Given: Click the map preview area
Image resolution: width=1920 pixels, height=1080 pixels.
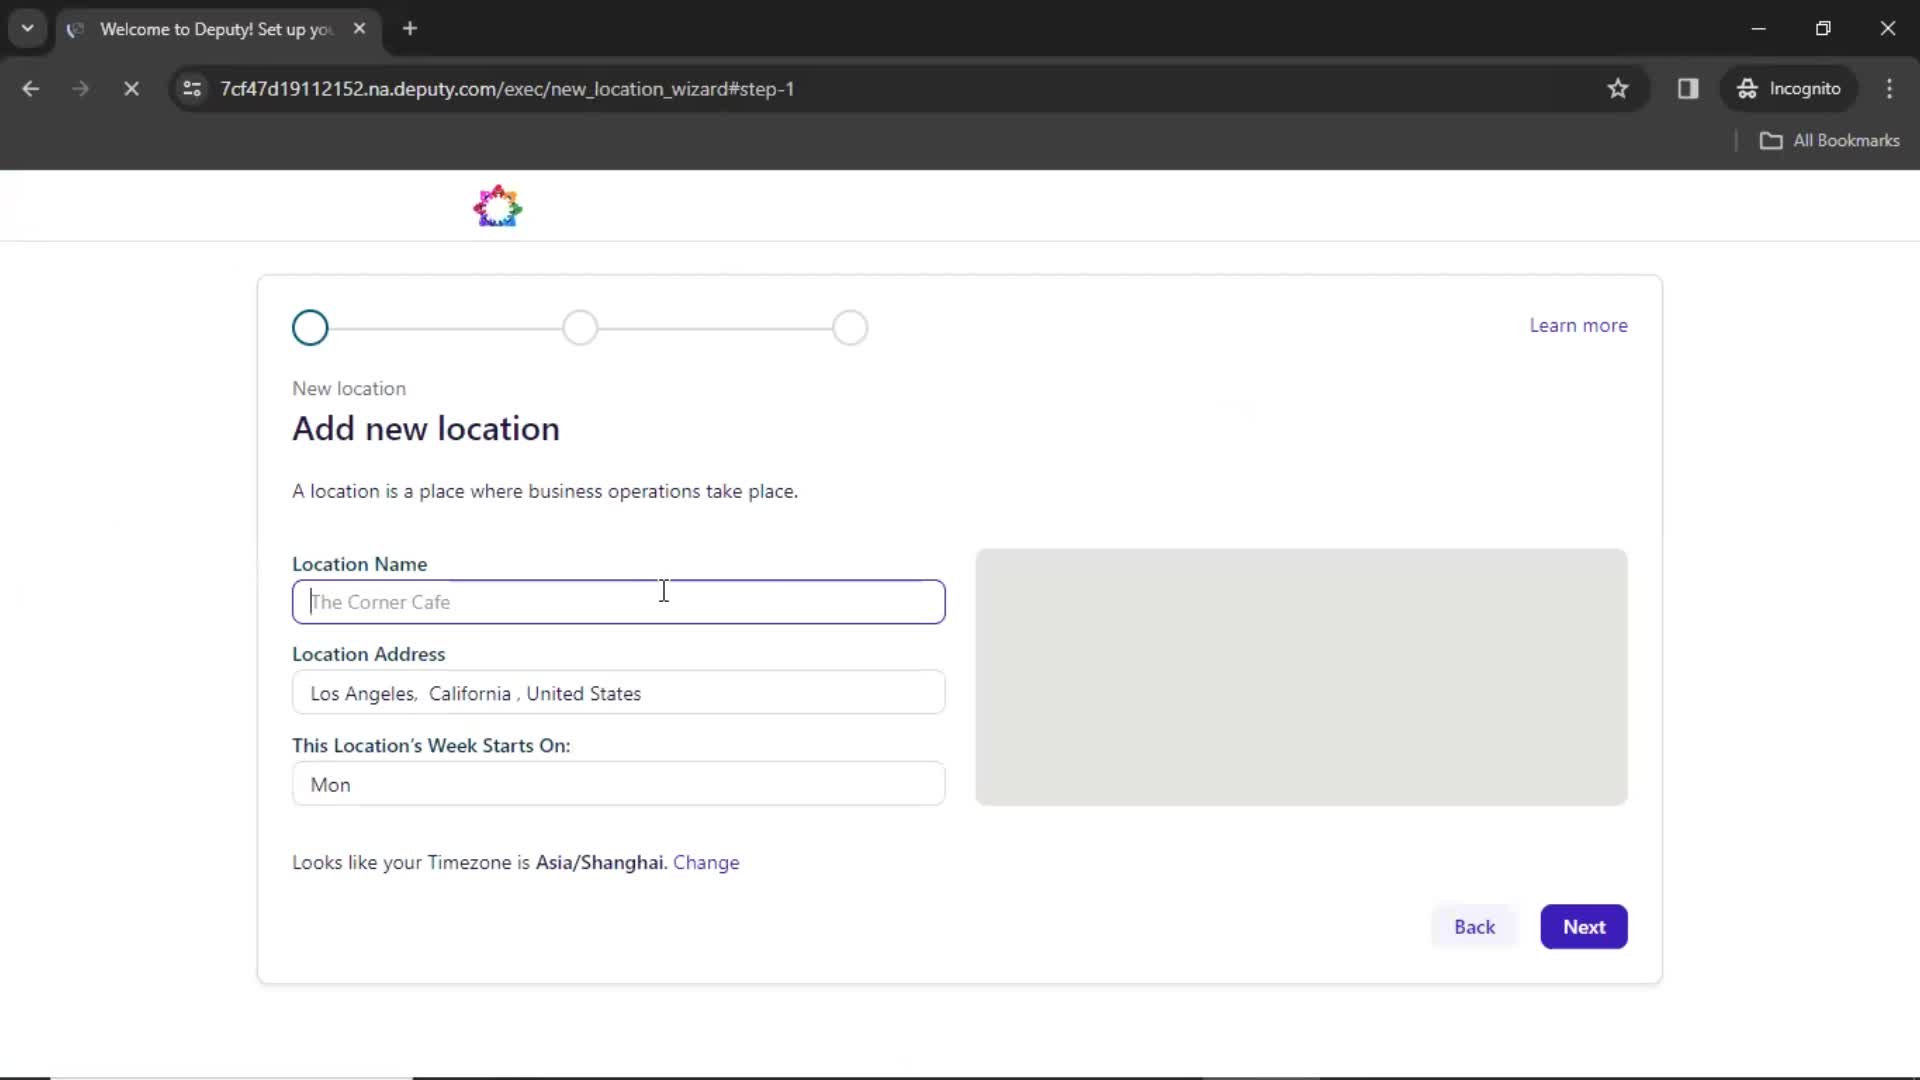Looking at the screenshot, I should click(x=1302, y=676).
